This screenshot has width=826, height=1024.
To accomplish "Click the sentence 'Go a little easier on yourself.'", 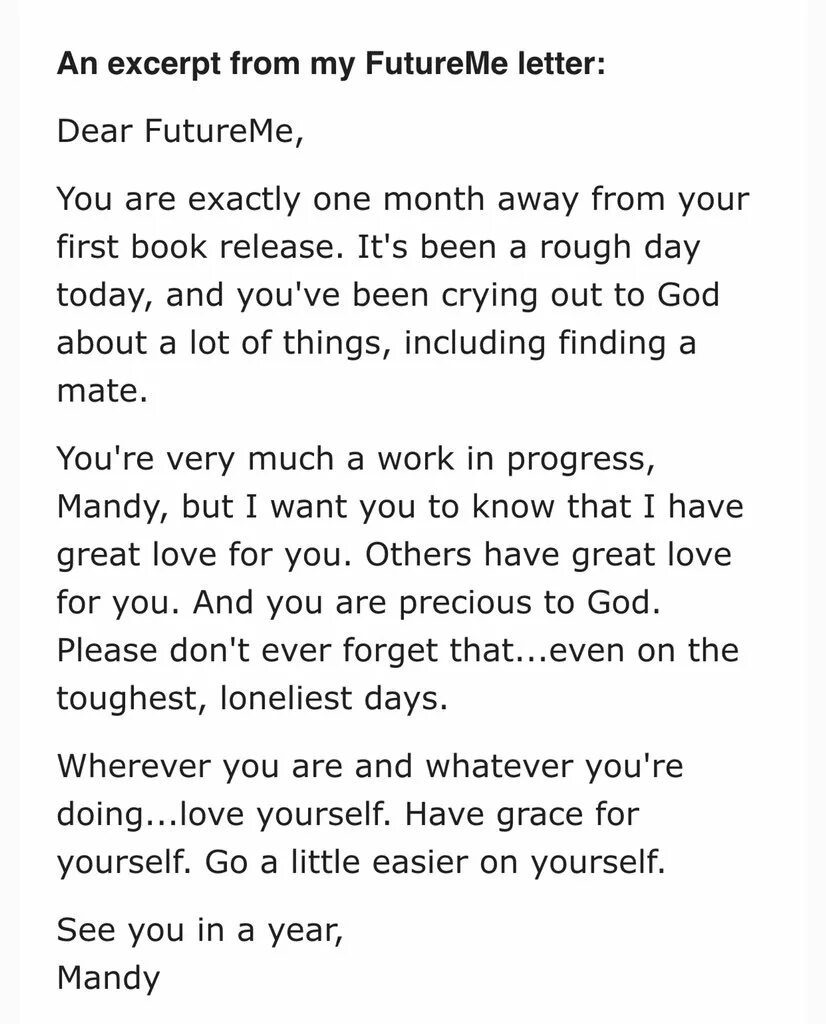I will click(435, 863).
